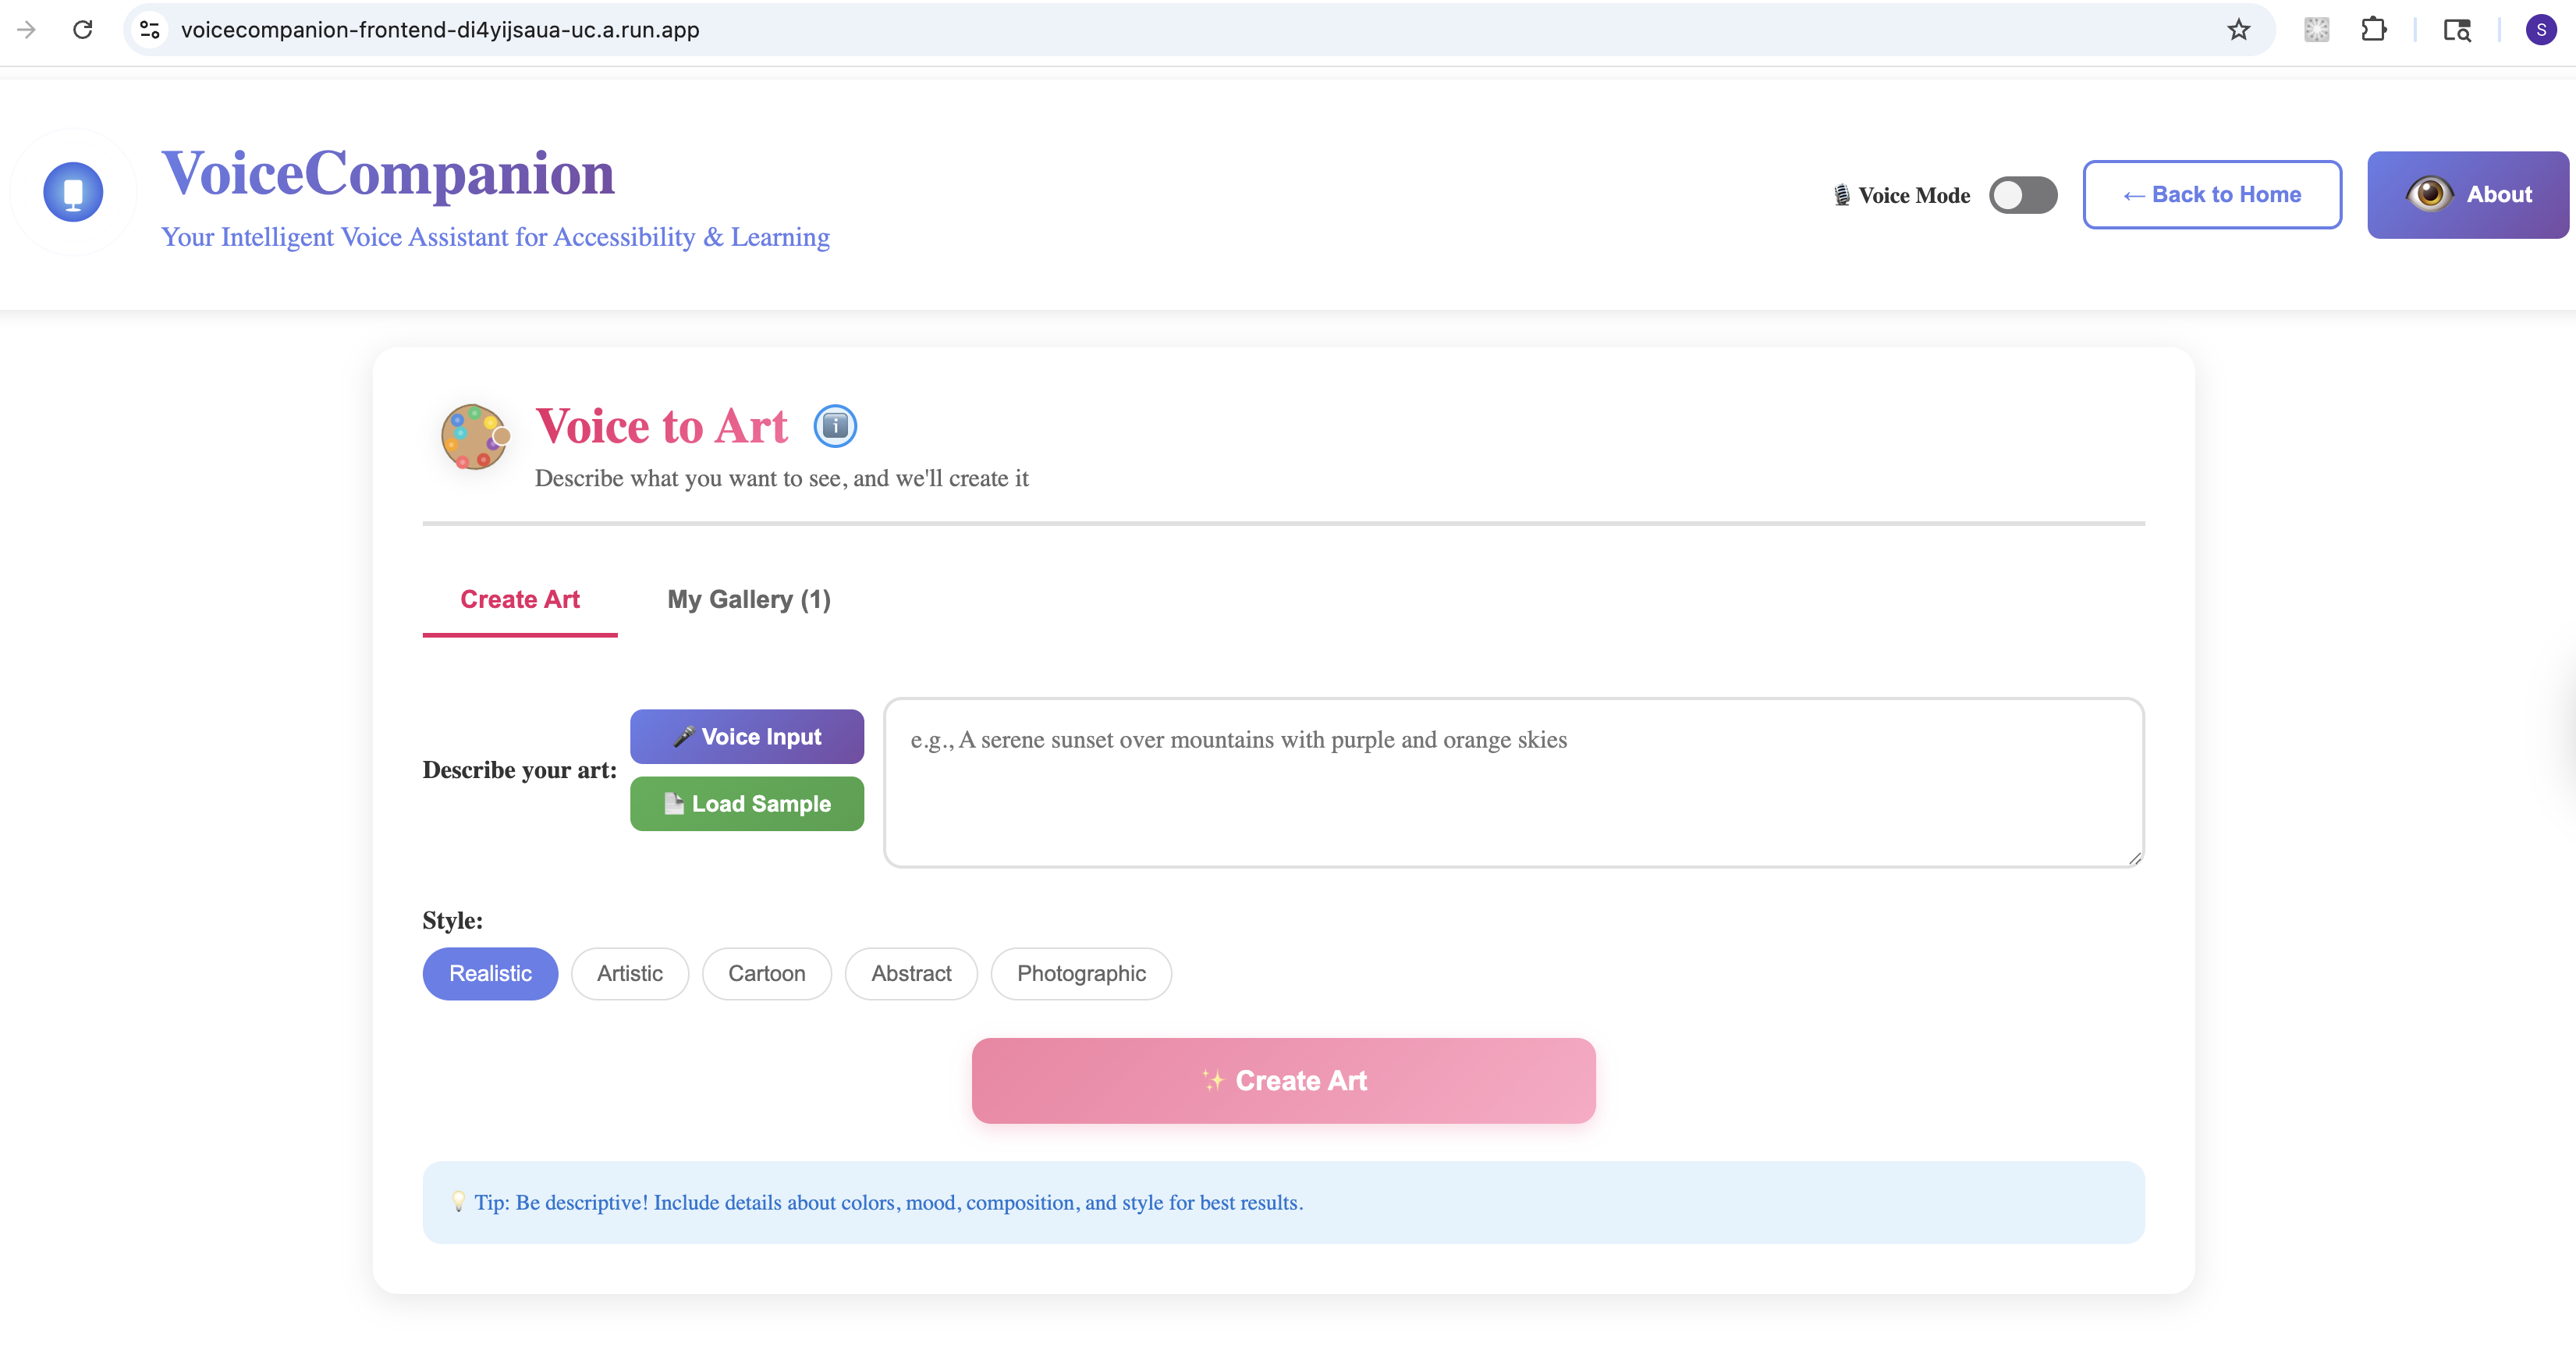Viewport: 2576px width, 1347px height.
Task: View site information icon in address bar
Action: point(150,30)
